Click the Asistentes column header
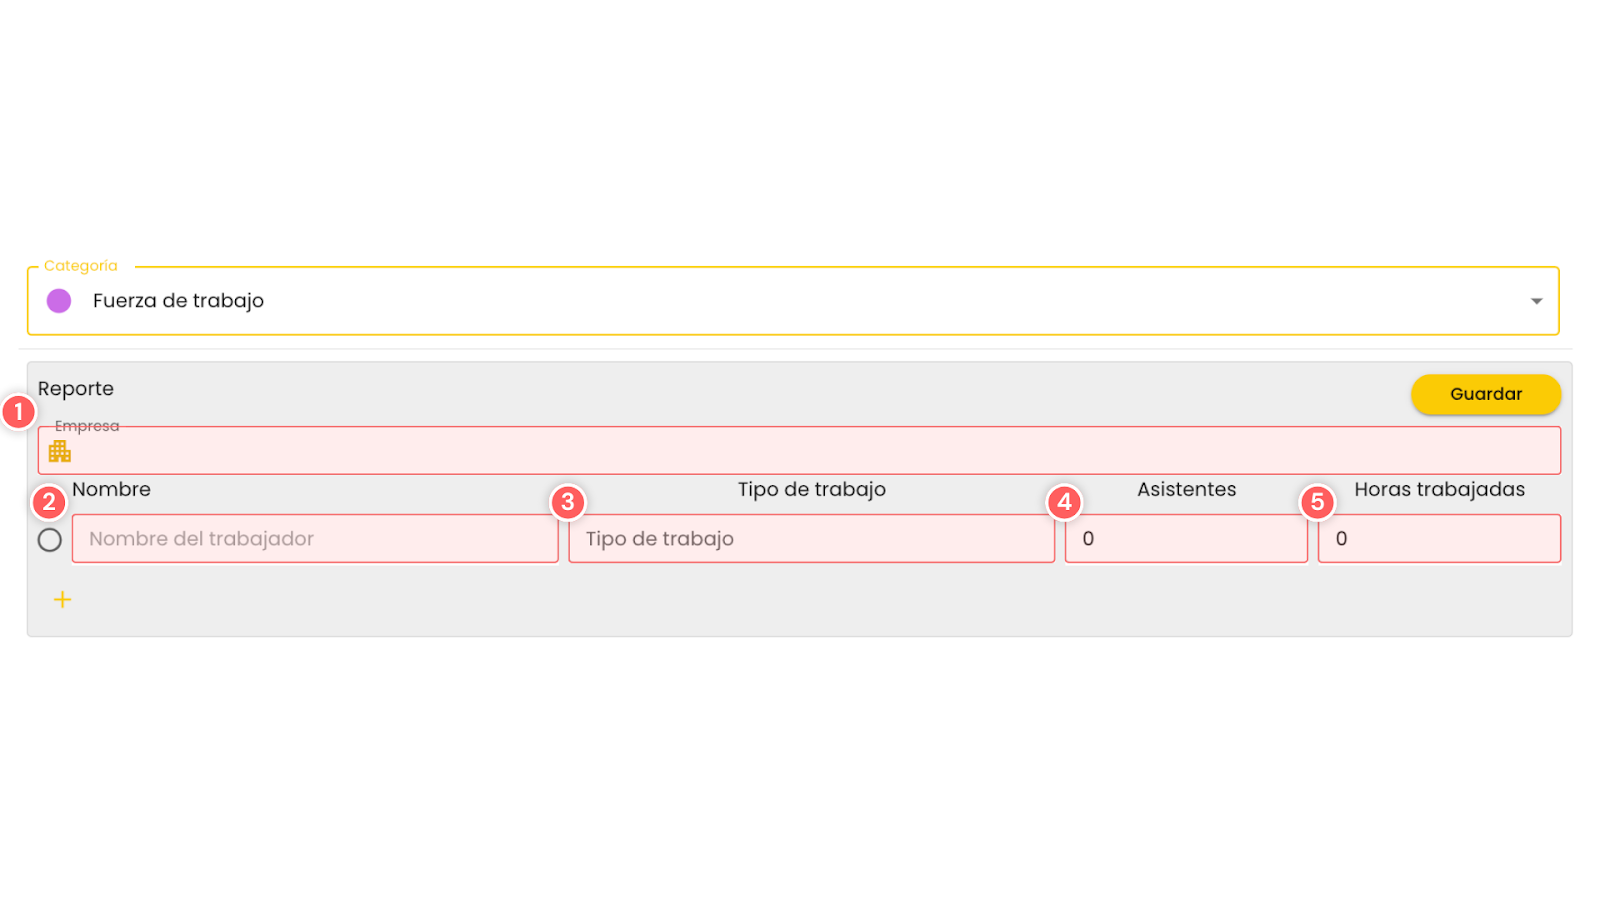 pyautogui.click(x=1186, y=489)
